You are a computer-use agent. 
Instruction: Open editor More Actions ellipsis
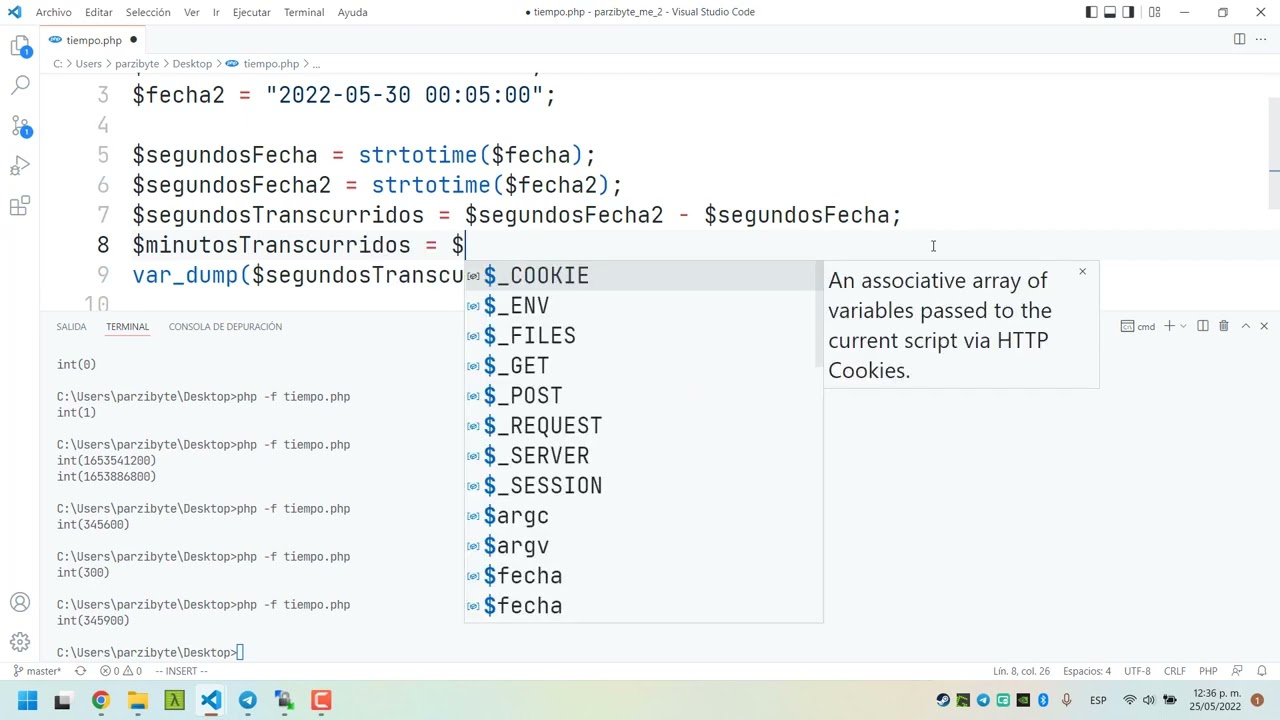click(x=1261, y=39)
